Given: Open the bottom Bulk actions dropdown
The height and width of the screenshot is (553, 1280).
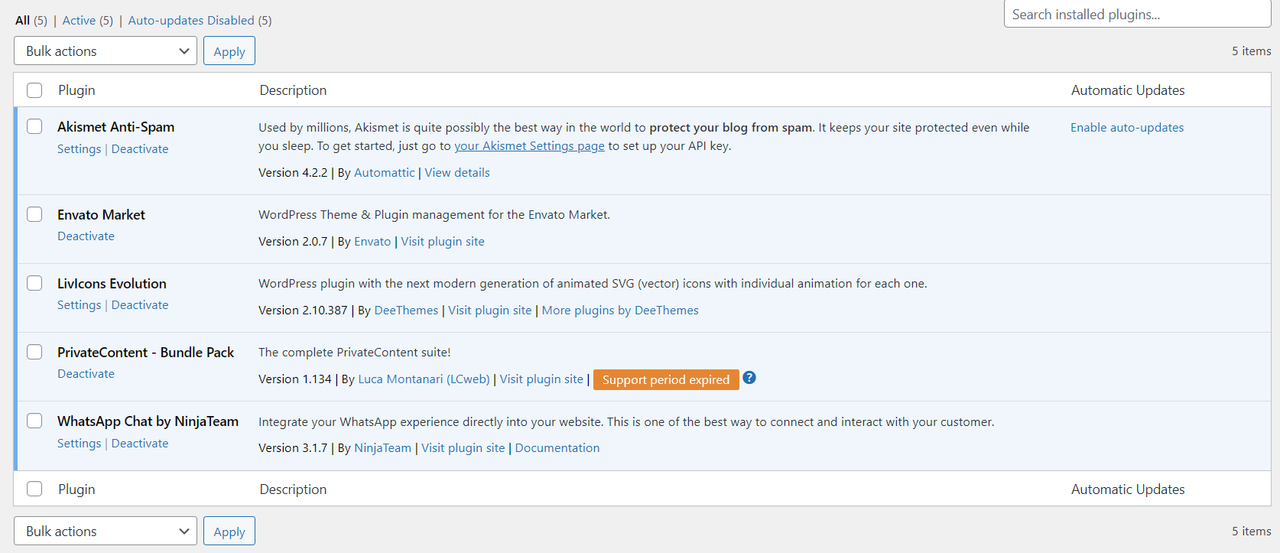Looking at the screenshot, I should click(105, 531).
